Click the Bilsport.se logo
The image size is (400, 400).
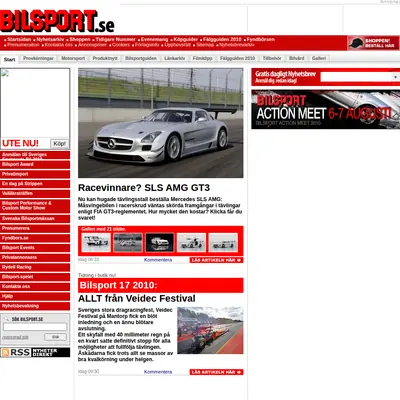(57, 21)
